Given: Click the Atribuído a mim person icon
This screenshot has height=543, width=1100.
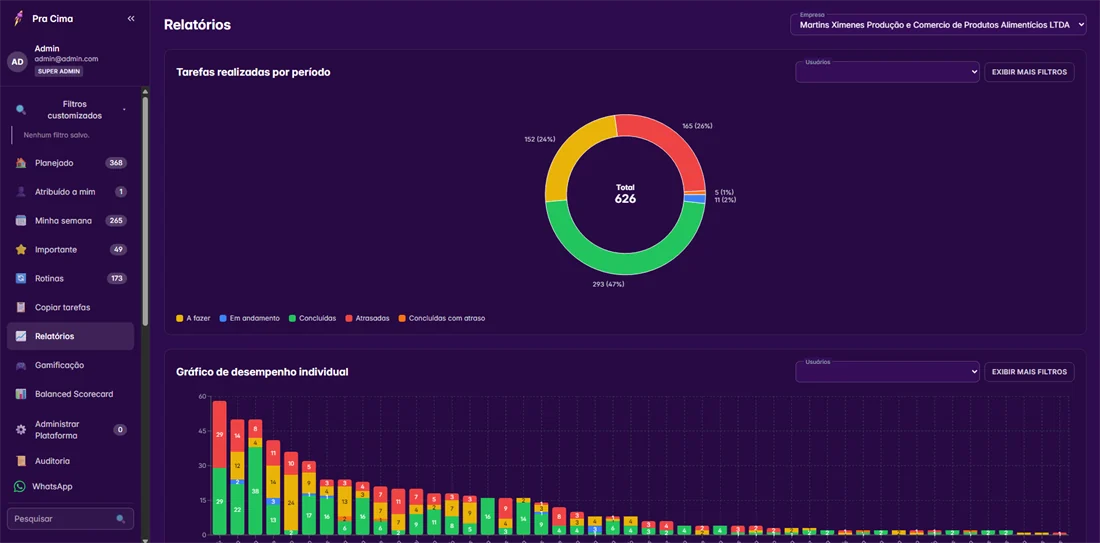Looking at the screenshot, I should (x=21, y=192).
